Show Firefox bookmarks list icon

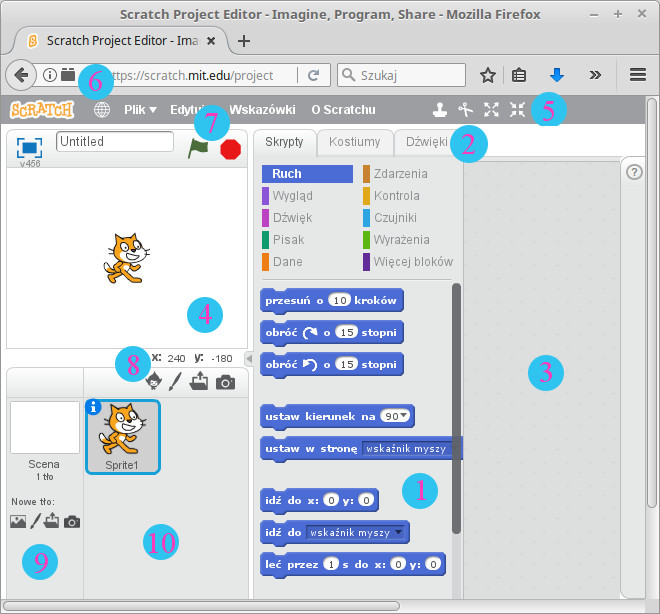pos(519,75)
